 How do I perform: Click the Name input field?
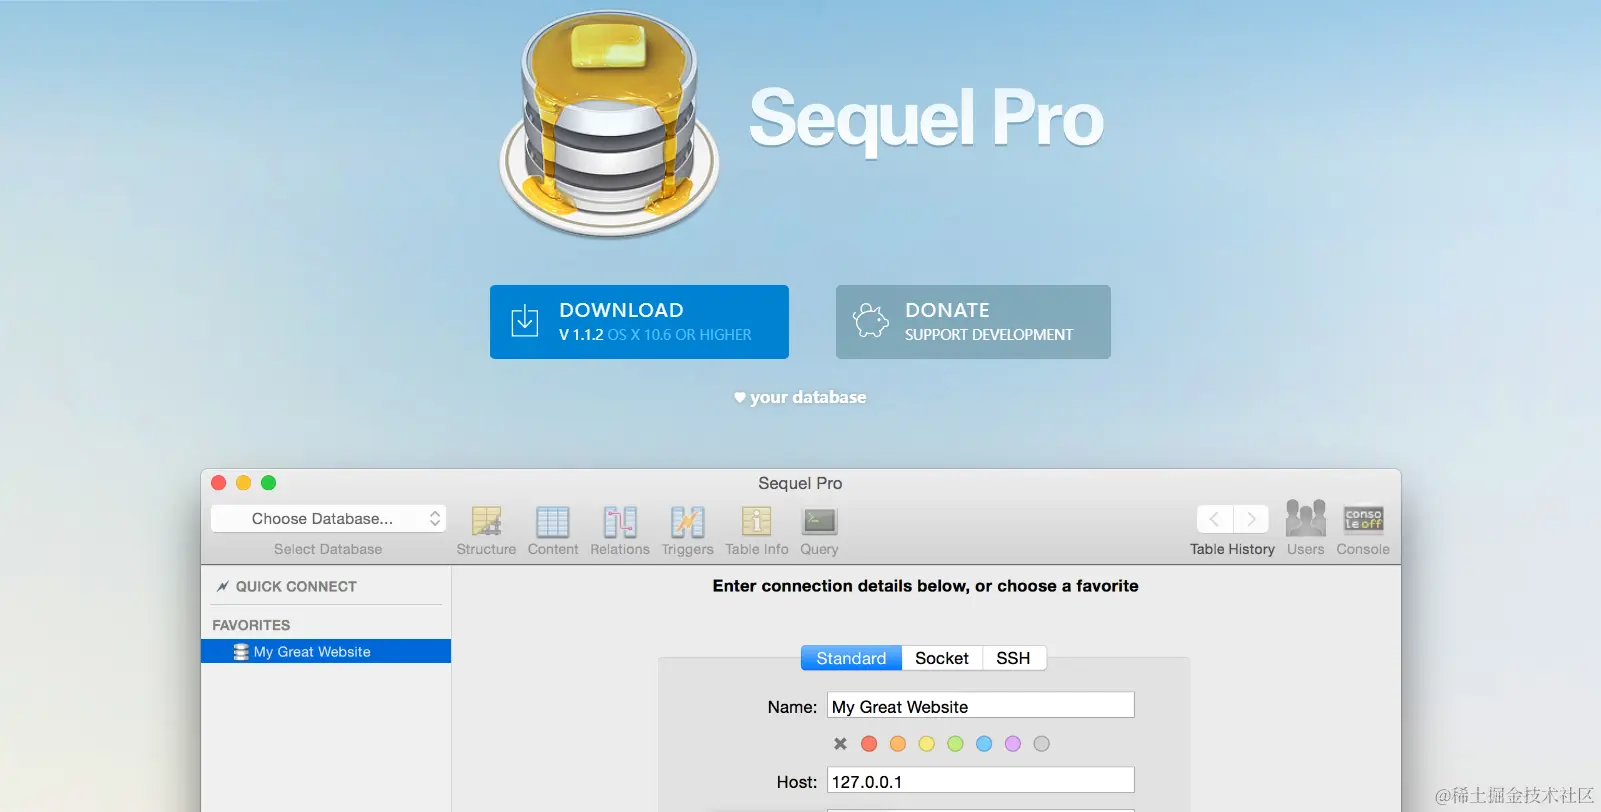(981, 705)
